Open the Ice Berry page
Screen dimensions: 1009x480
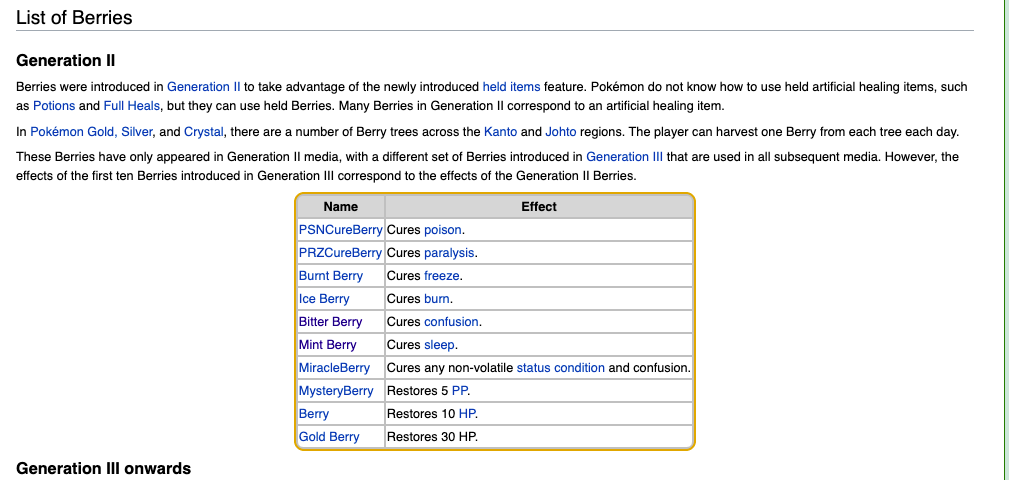(x=324, y=299)
